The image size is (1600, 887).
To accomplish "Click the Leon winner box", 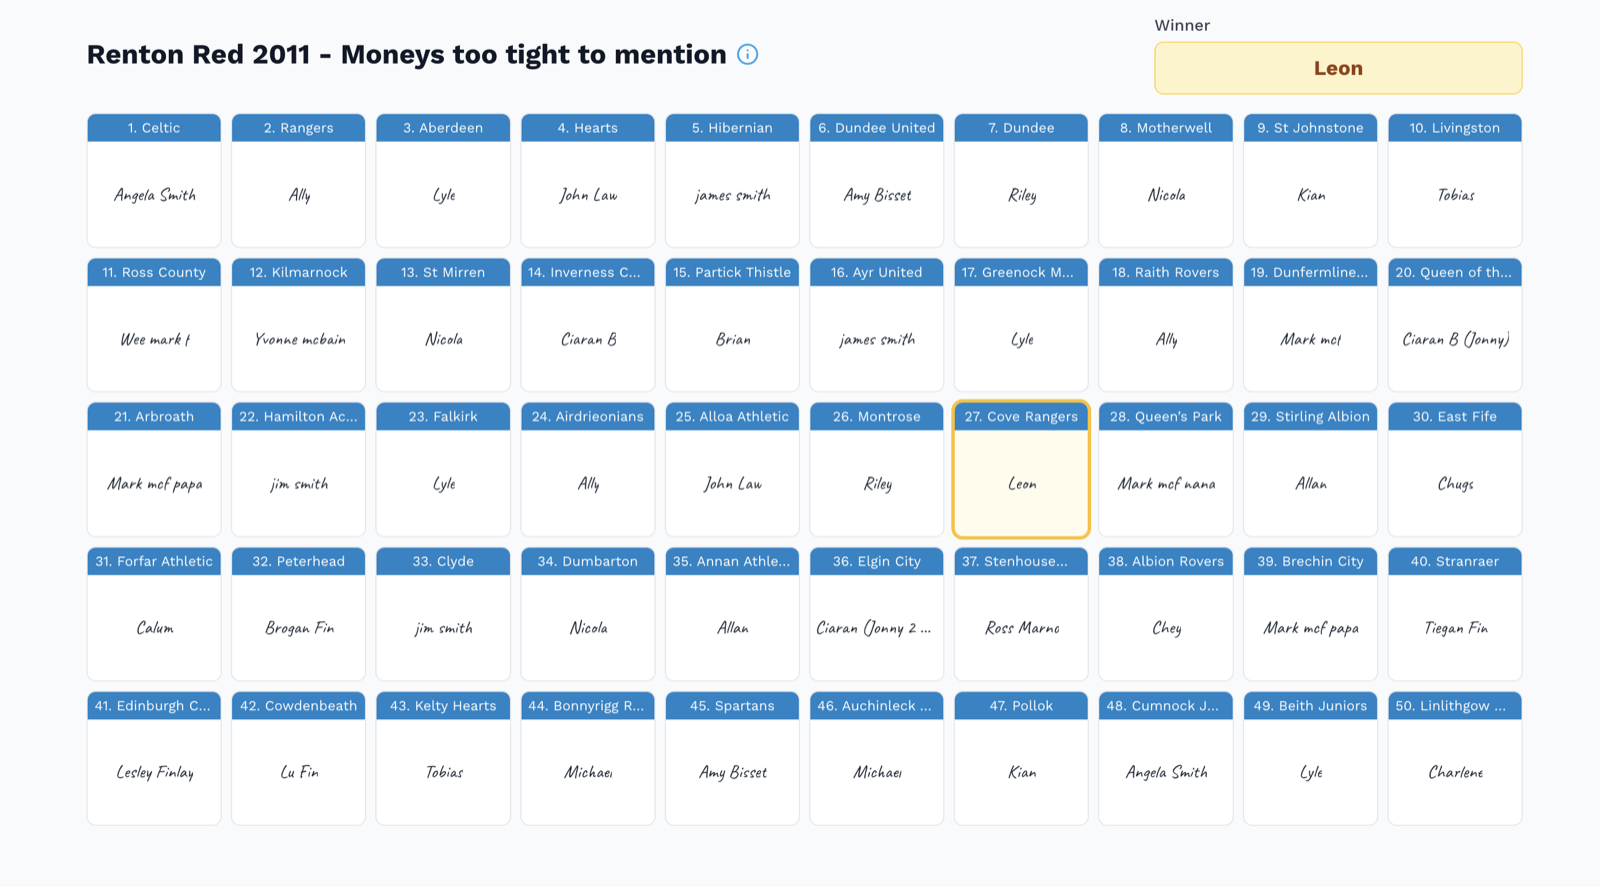I will (x=1338, y=68).
